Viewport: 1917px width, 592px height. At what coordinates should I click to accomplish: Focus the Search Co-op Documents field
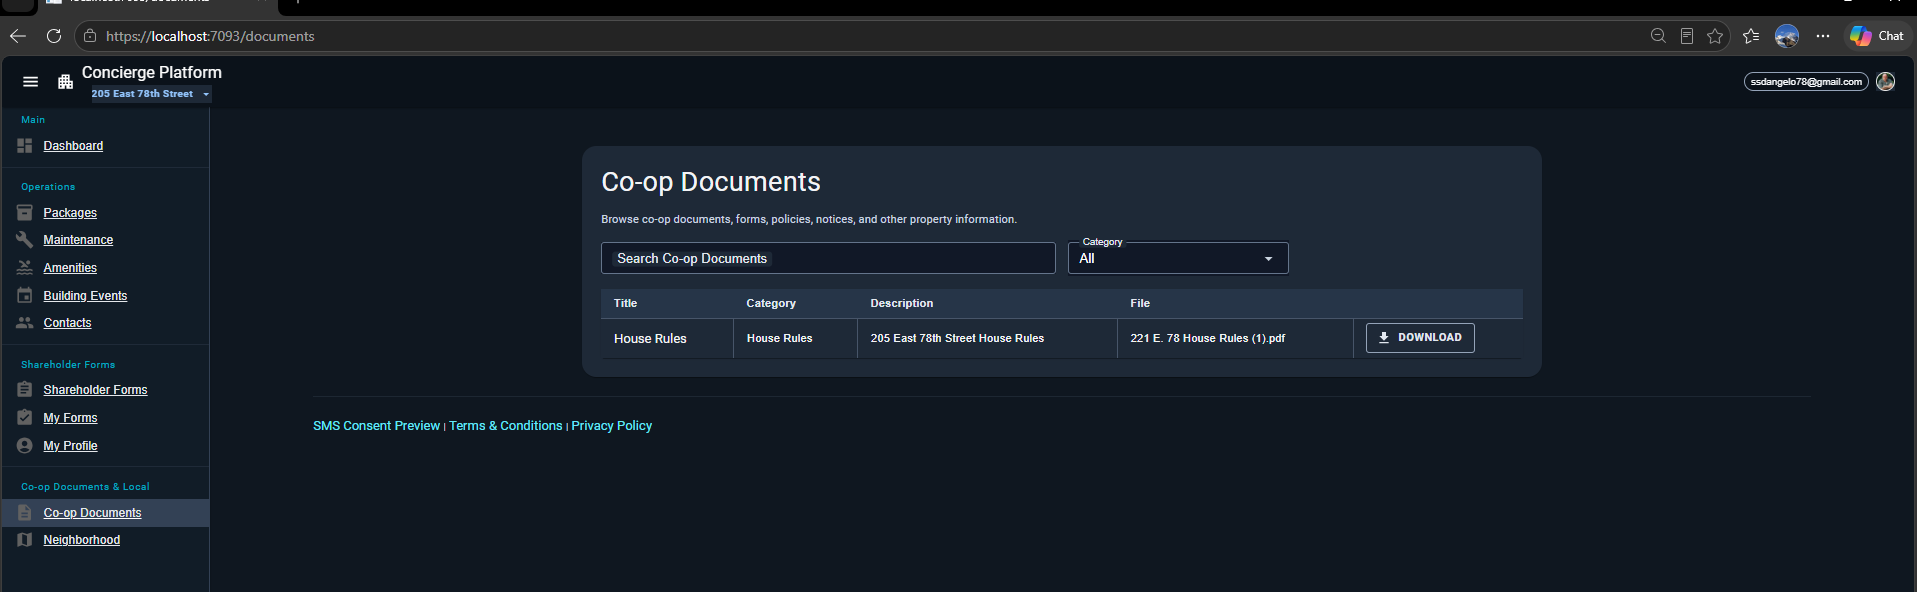pos(828,258)
